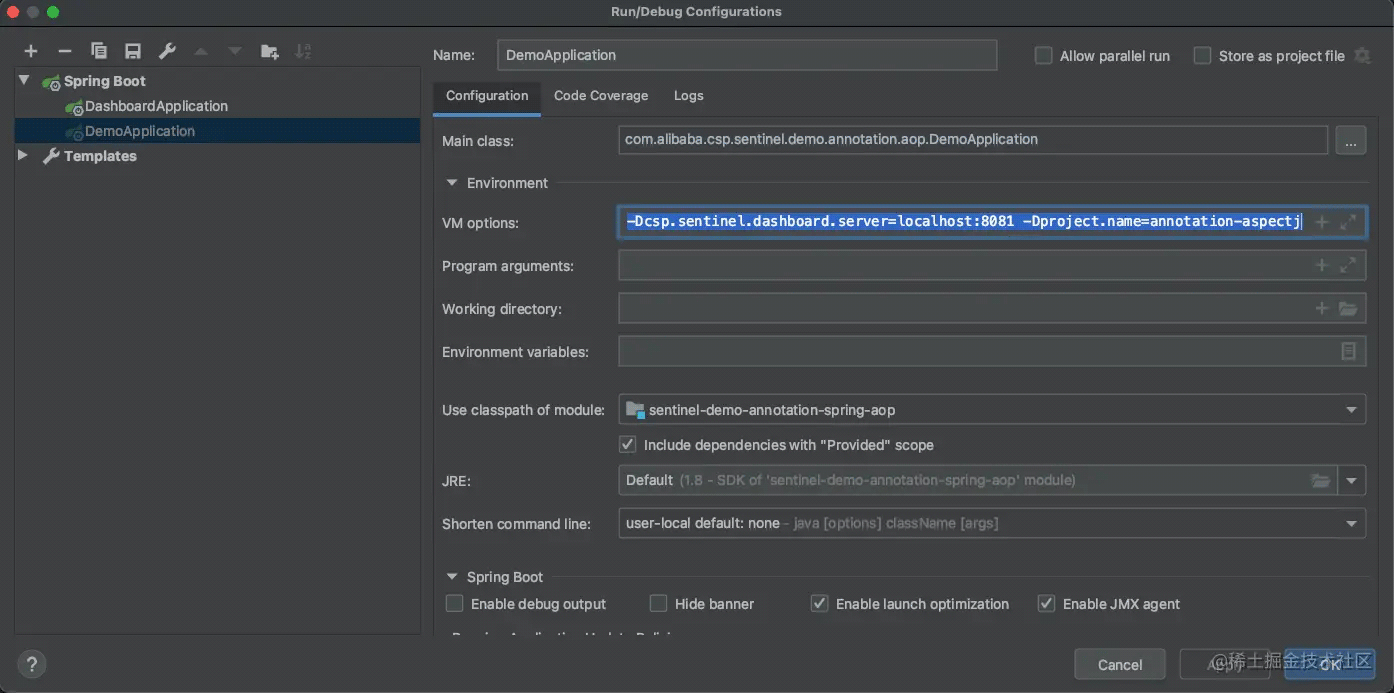Screen dimensions: 1394x693
Task: Click the Add New Configuration plus icon
Action: (31, 51)
